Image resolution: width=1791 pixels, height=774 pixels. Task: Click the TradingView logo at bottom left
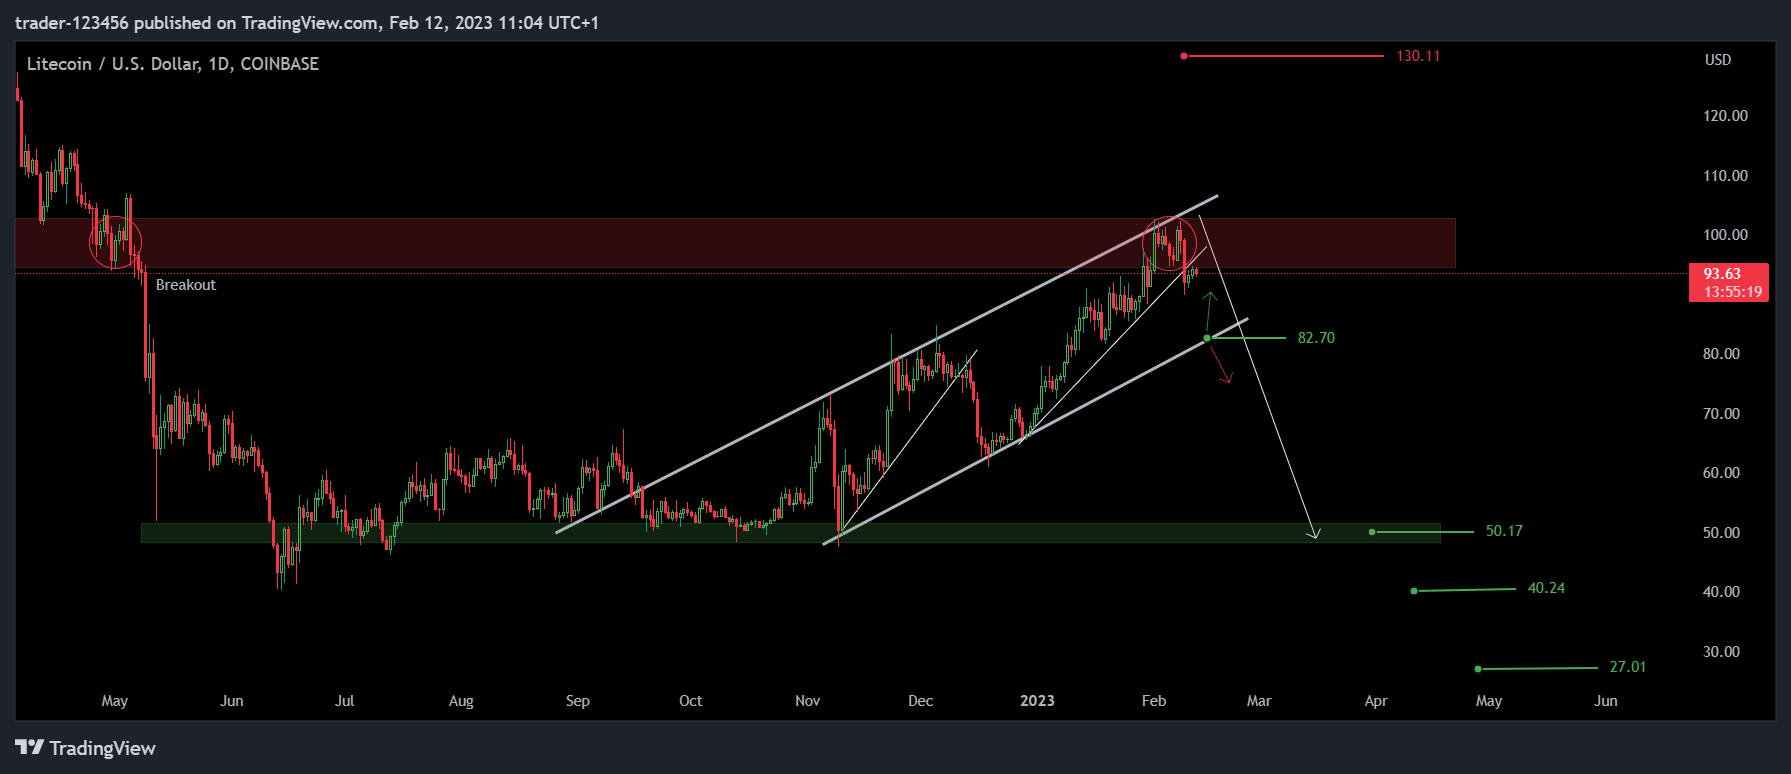pyautogui.click(x=86, y=748)
